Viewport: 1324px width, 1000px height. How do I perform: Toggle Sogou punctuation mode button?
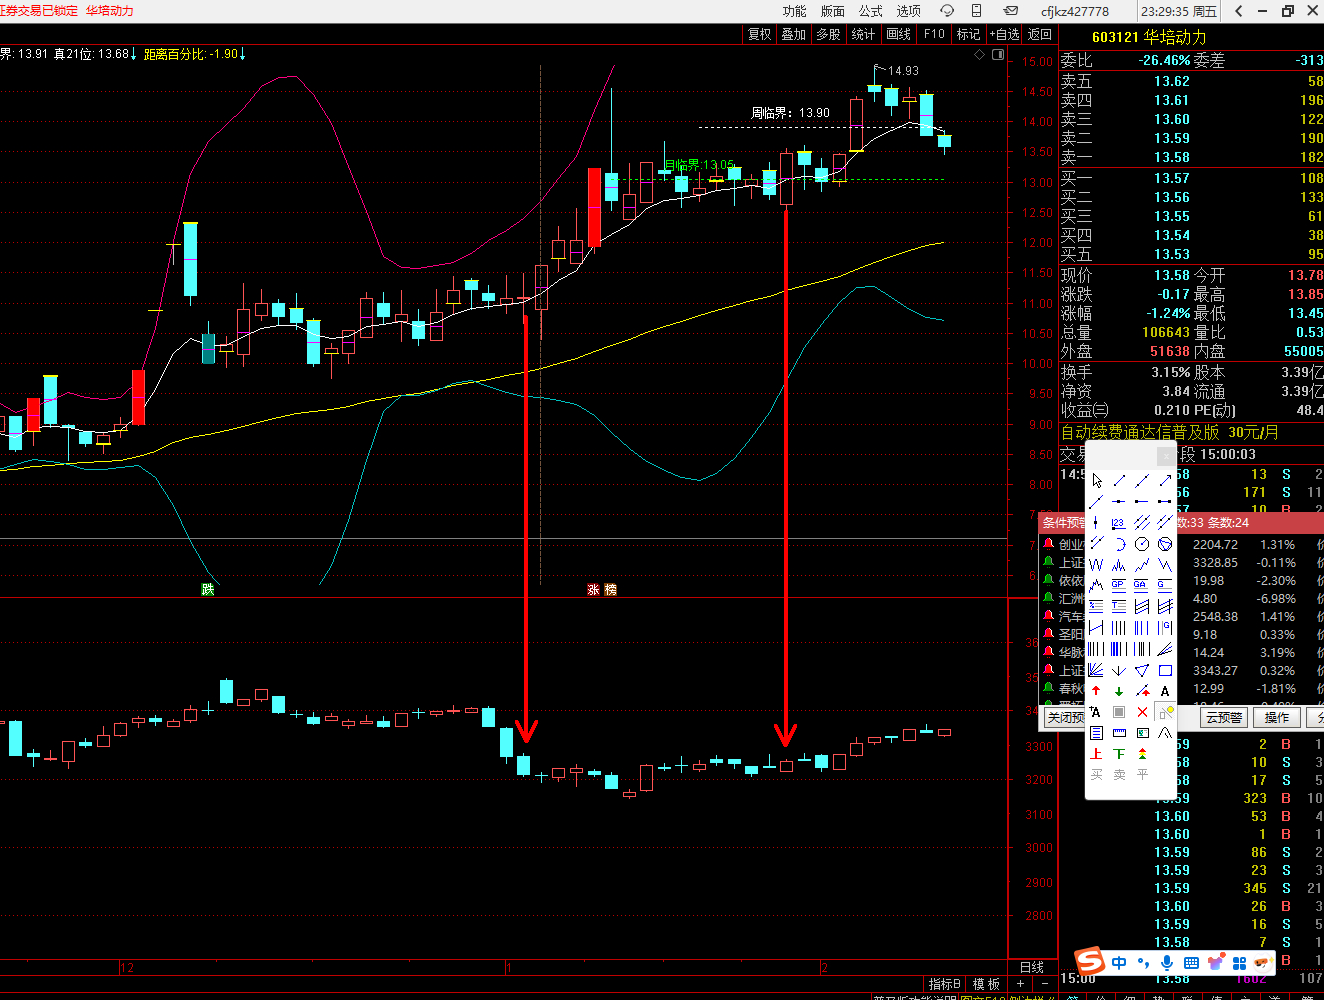[1143, 962]
